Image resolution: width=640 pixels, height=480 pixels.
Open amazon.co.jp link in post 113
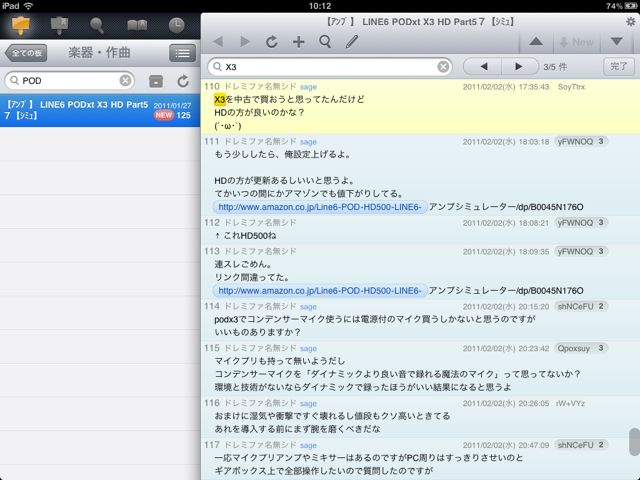click(x=320, y=291)
